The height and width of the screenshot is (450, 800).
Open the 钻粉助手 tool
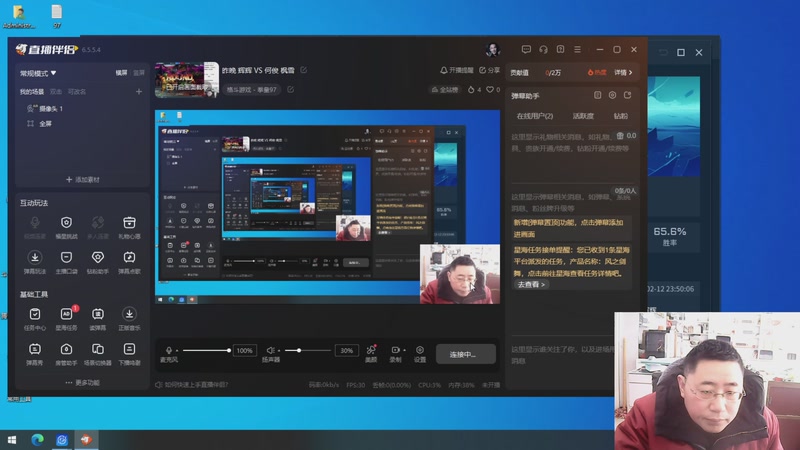pos(97,262)
